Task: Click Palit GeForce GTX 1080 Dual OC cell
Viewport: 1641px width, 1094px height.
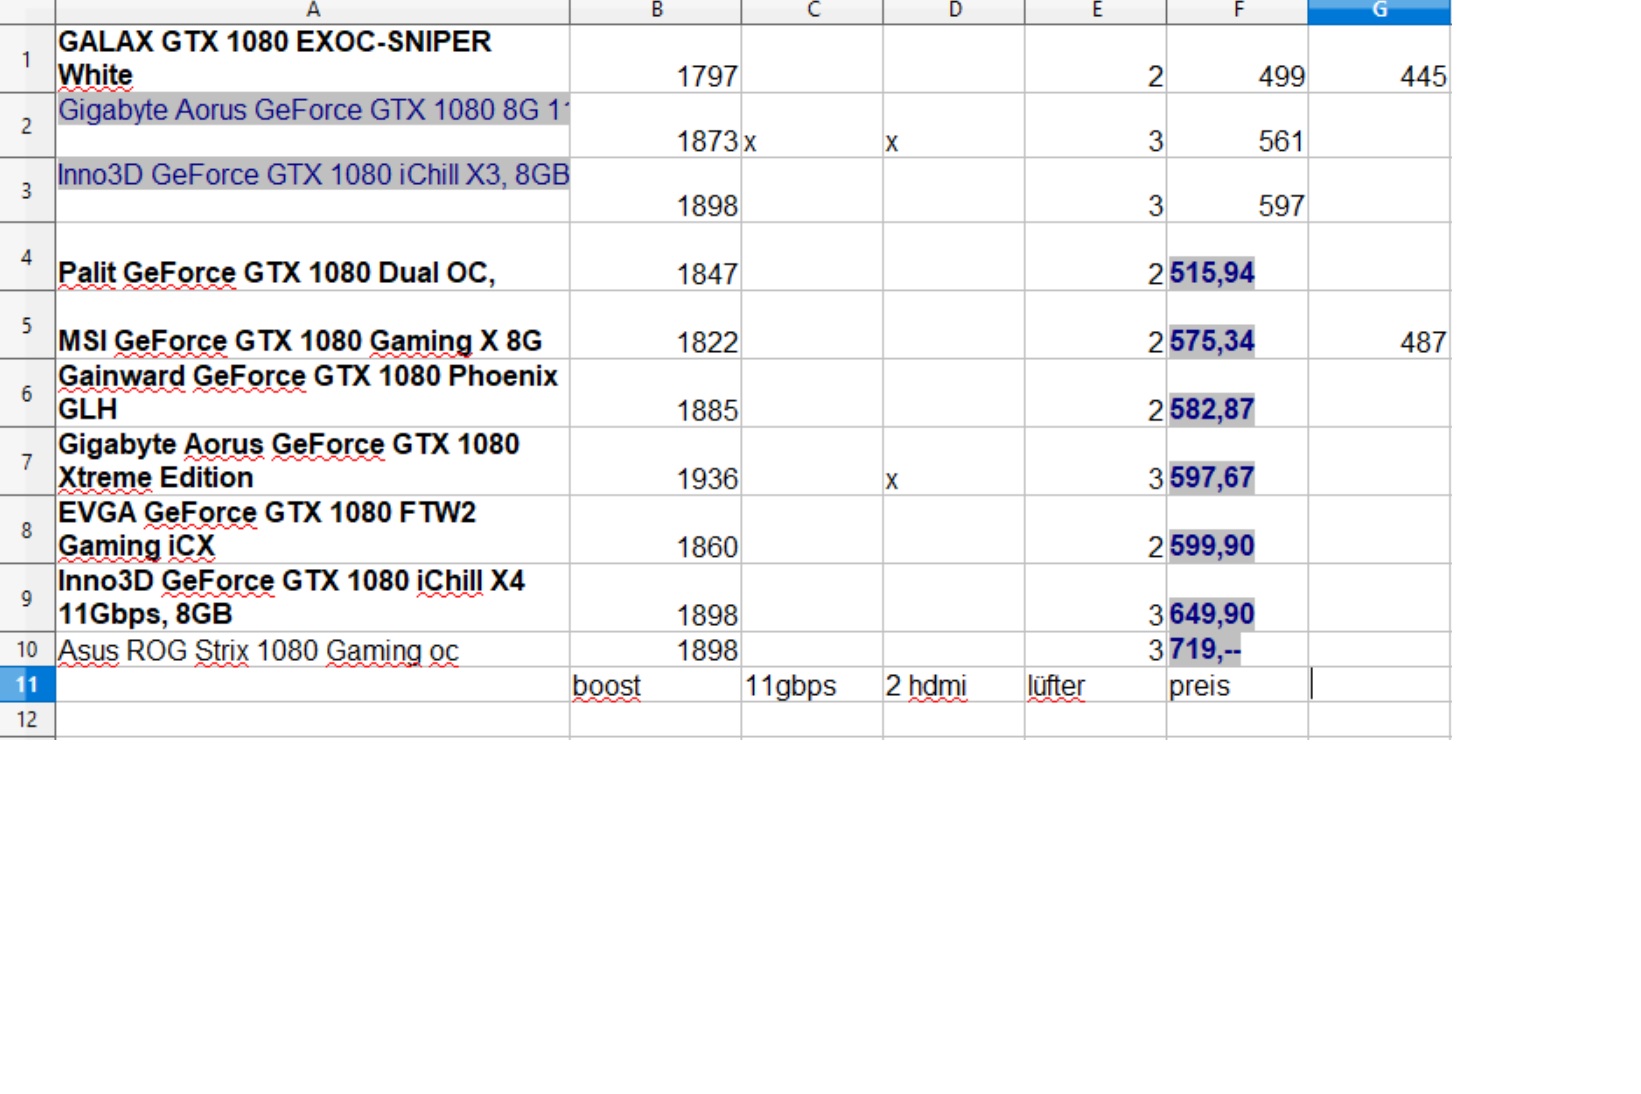Action: [x=312, y=257]
